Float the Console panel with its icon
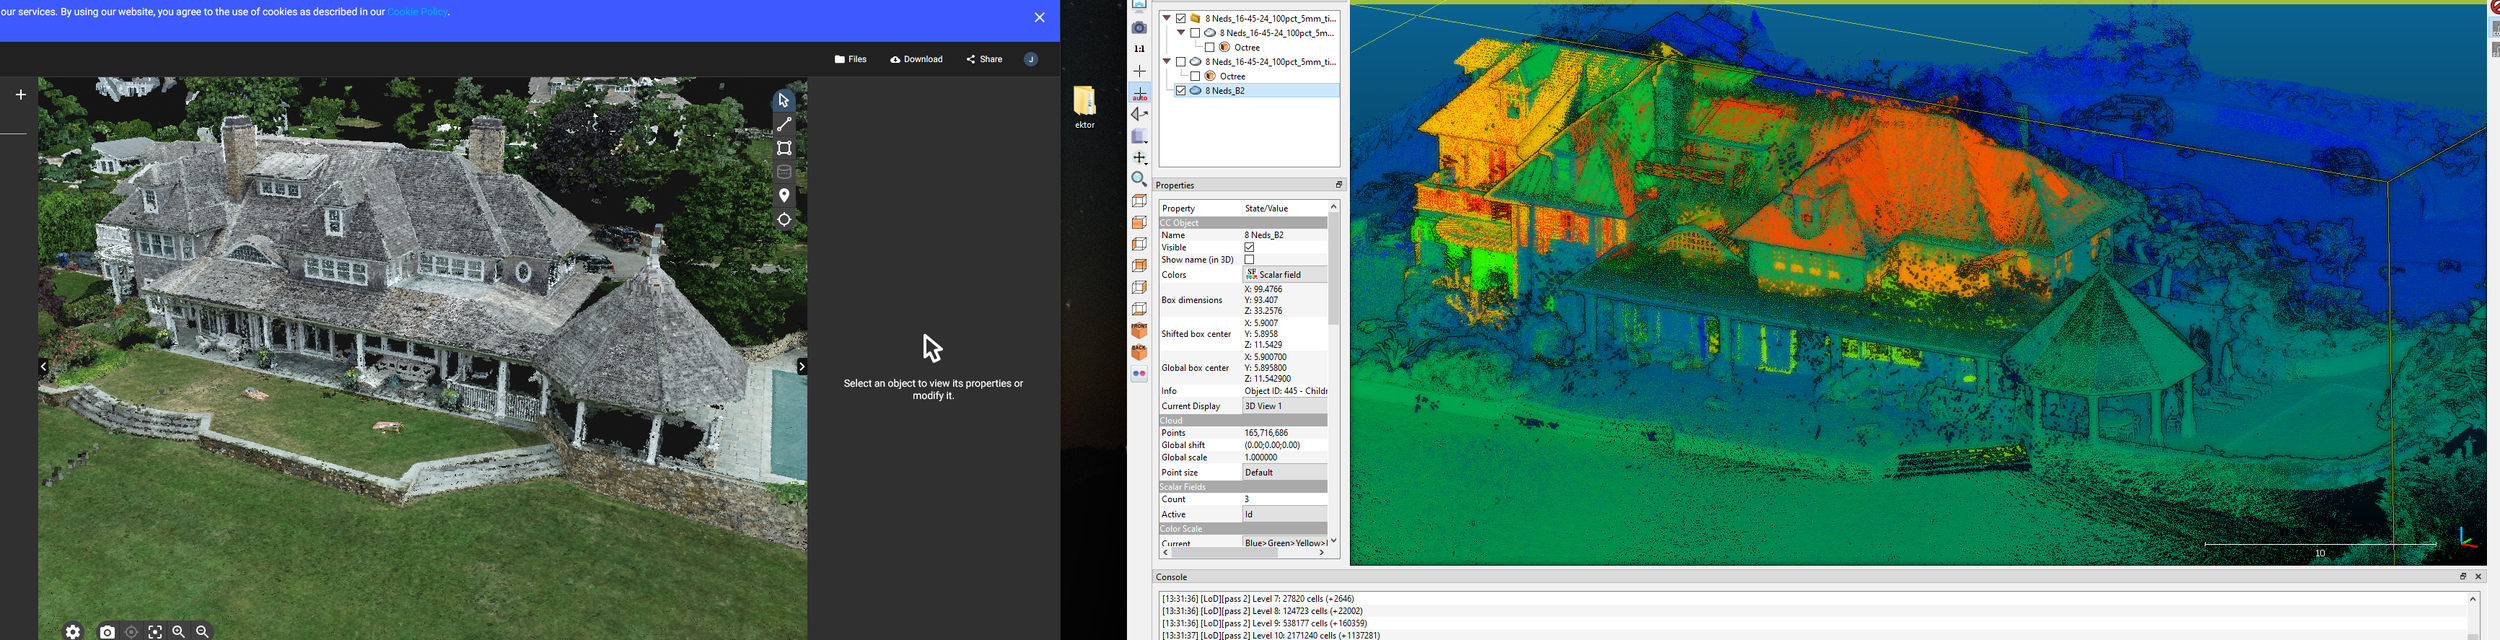 click(2463, 577)
